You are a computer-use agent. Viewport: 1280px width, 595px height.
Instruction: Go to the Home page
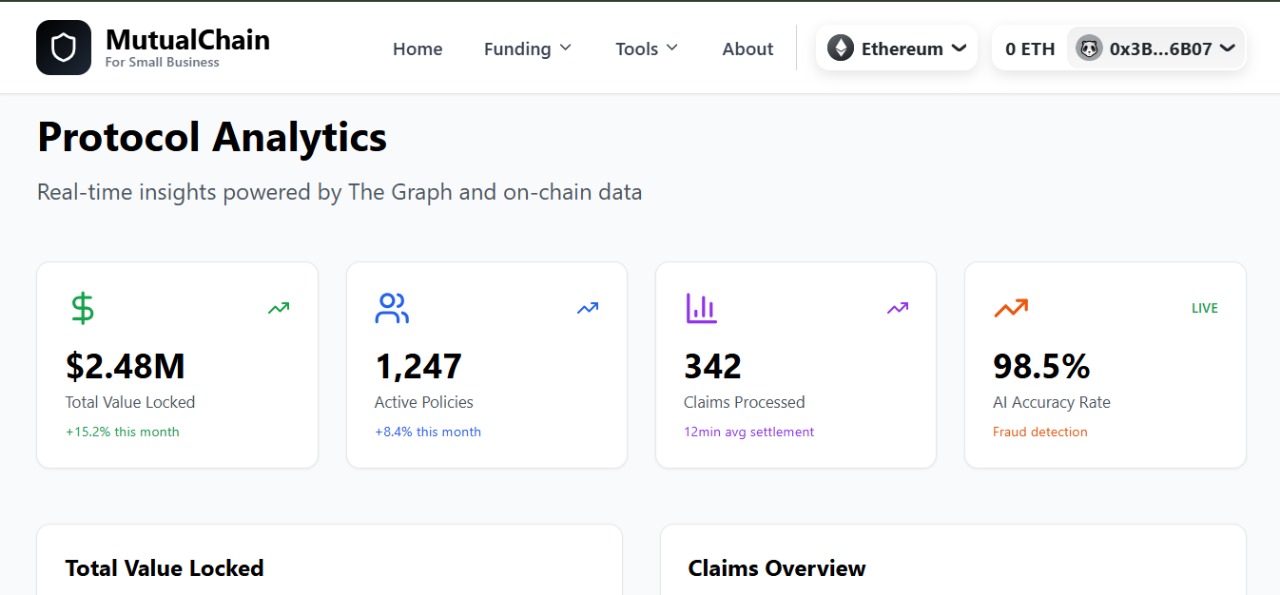[x=417, y=48]
